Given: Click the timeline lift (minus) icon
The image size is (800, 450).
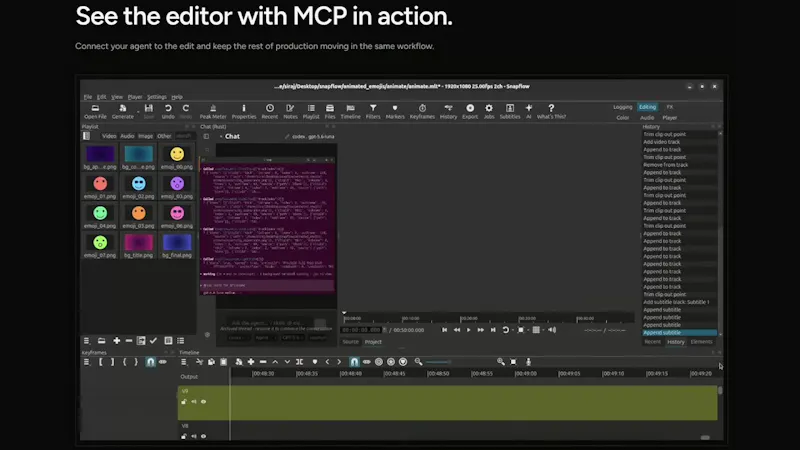Looking at the screenshot, I should pyautogui.click(x=263, y=362).
